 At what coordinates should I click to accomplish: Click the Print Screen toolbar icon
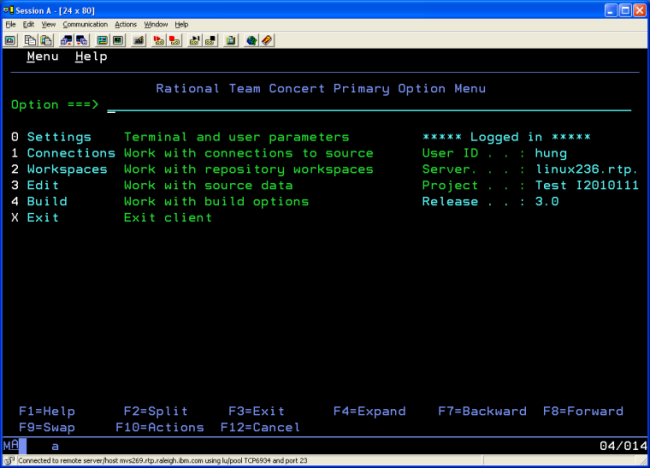coord(10,40)
